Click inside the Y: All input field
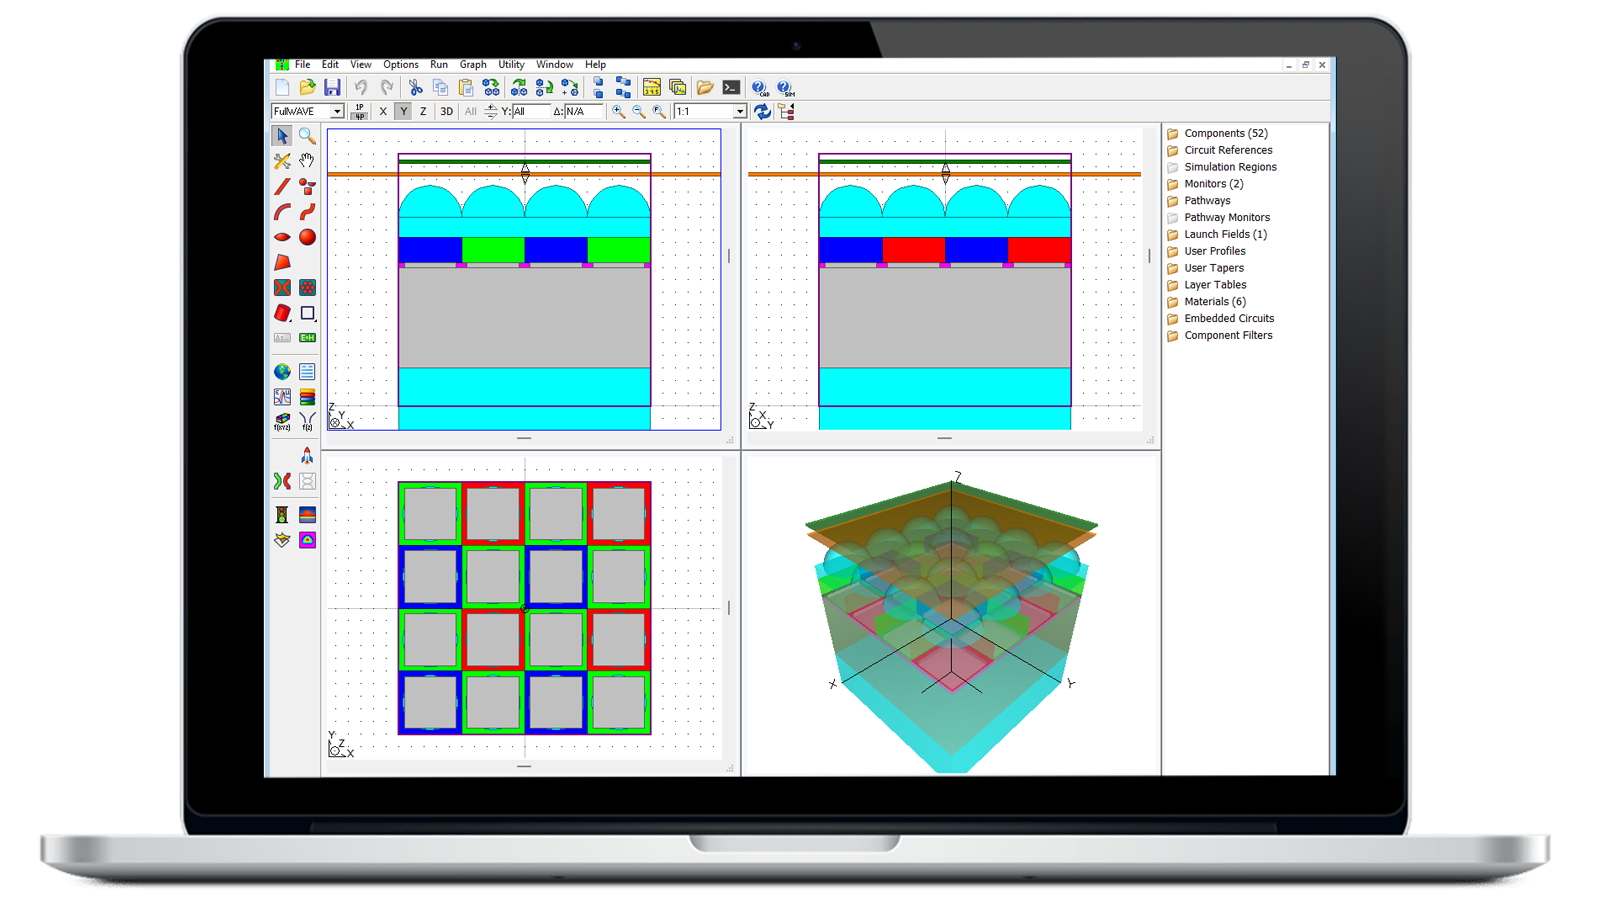This screenshot has height=900, width=1600. 531,112
